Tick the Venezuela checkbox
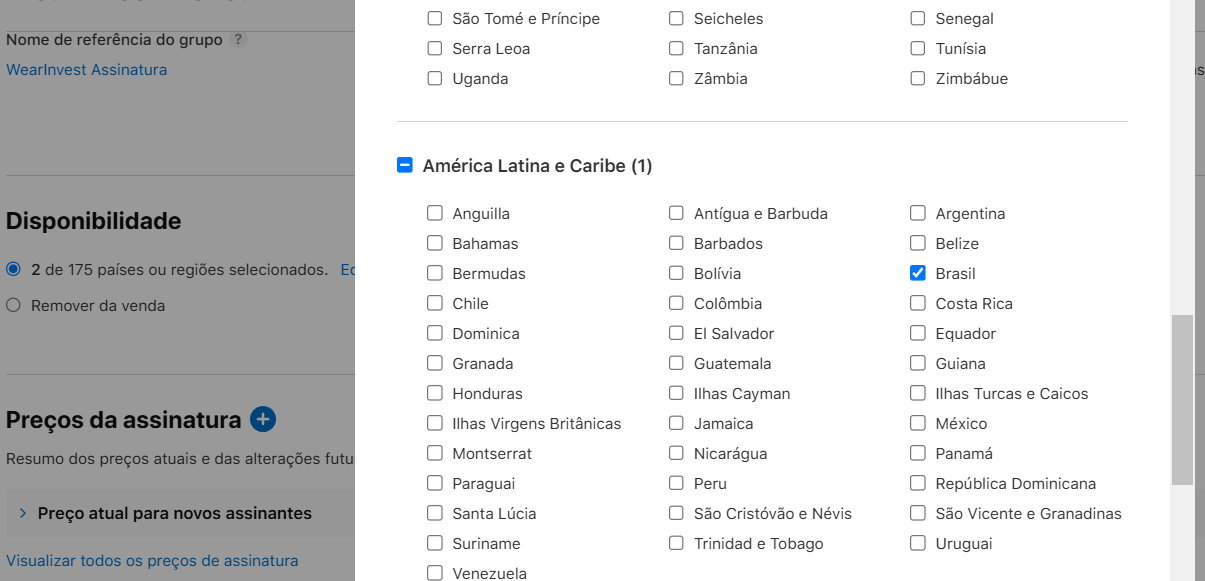Image resolution: width=1205 pixels, height=581 pixels. 435,573
